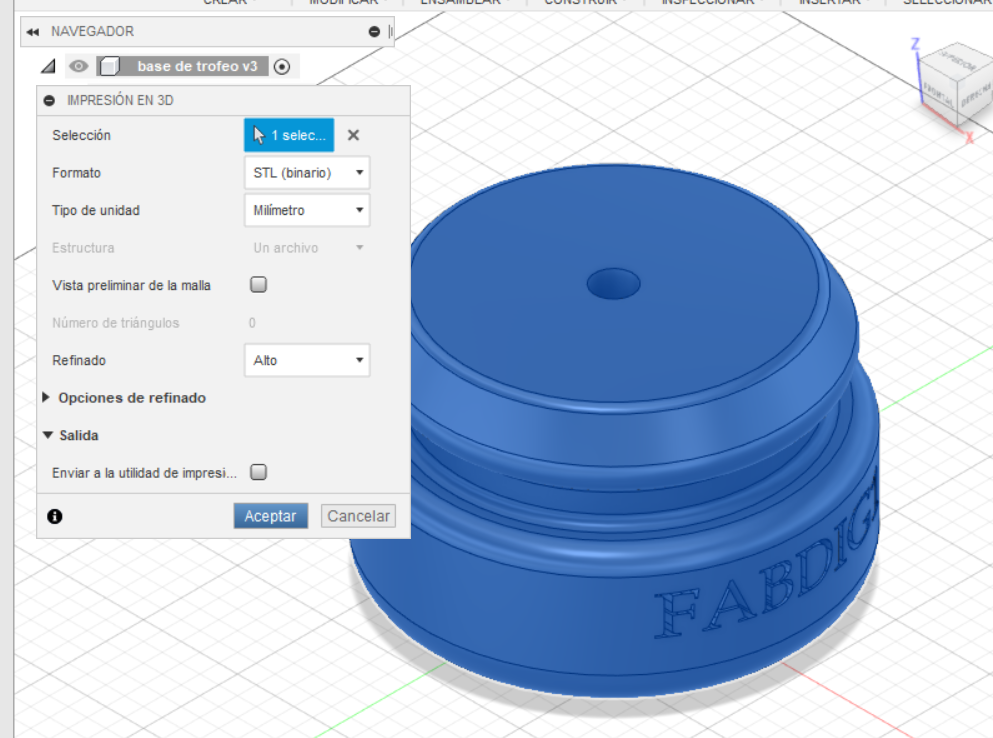Click the 1 selec... selection button

(x=289, y=135)
